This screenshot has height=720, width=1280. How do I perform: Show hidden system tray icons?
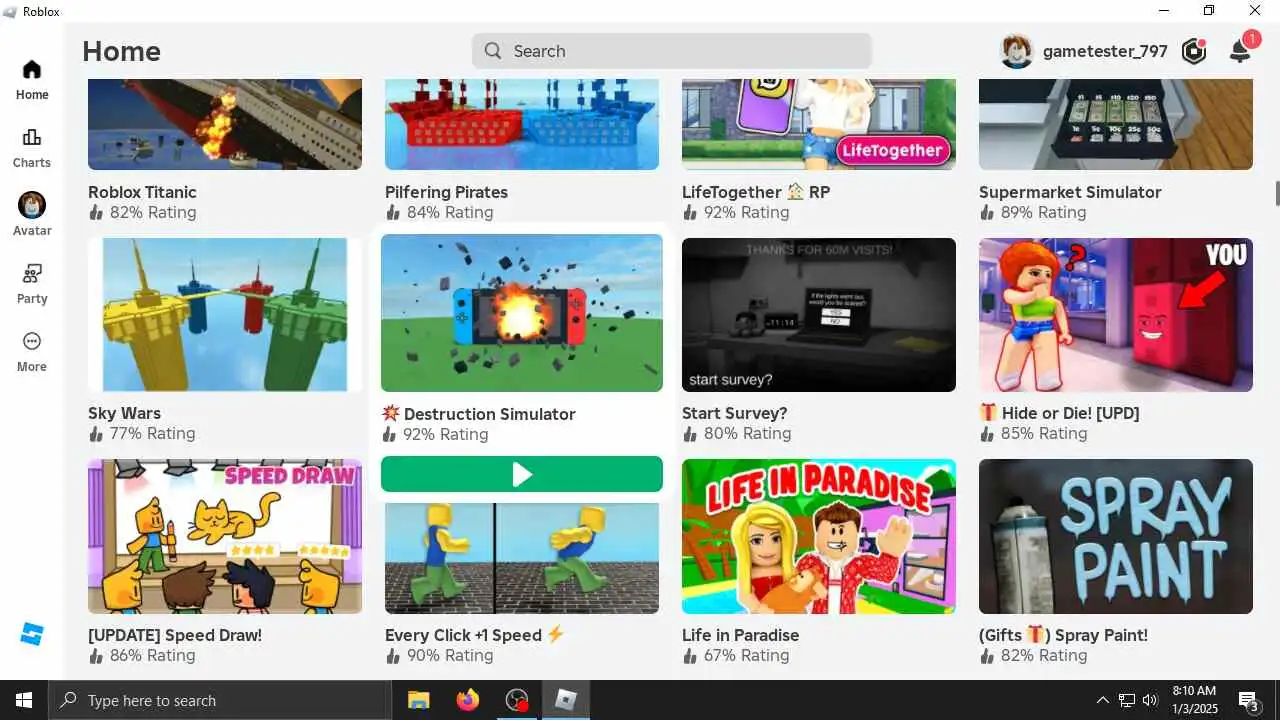pos(1103,700)
